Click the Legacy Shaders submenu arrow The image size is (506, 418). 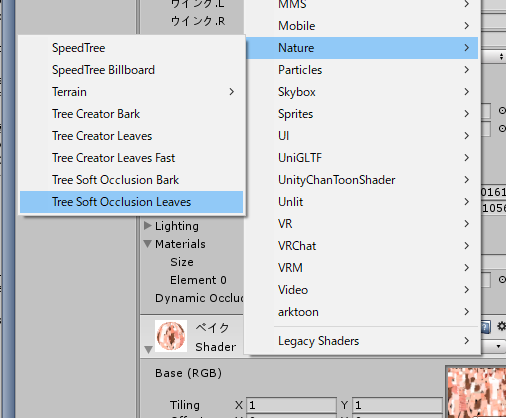[467, 341]
